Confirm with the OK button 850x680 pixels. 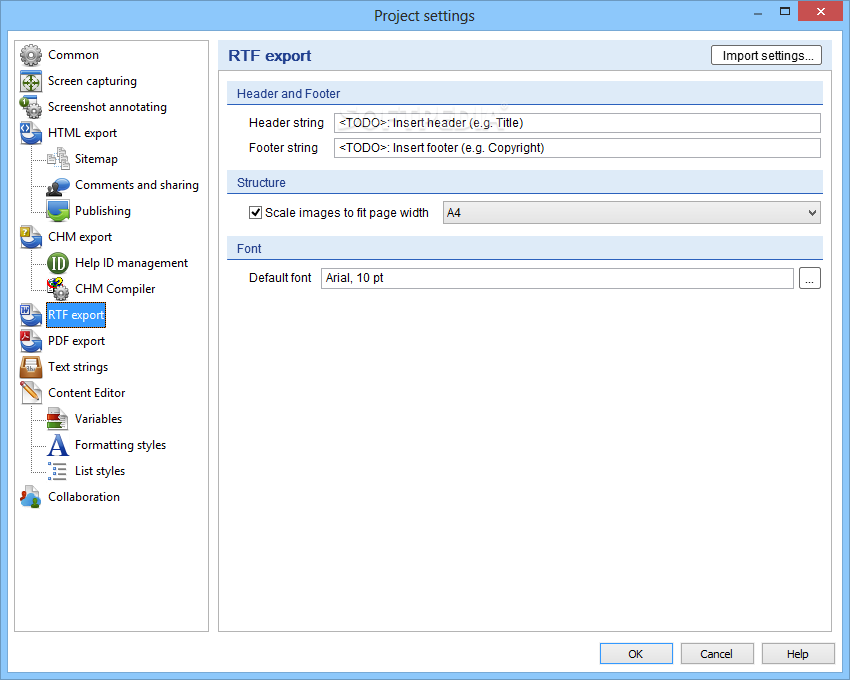(x=636, y=653)
